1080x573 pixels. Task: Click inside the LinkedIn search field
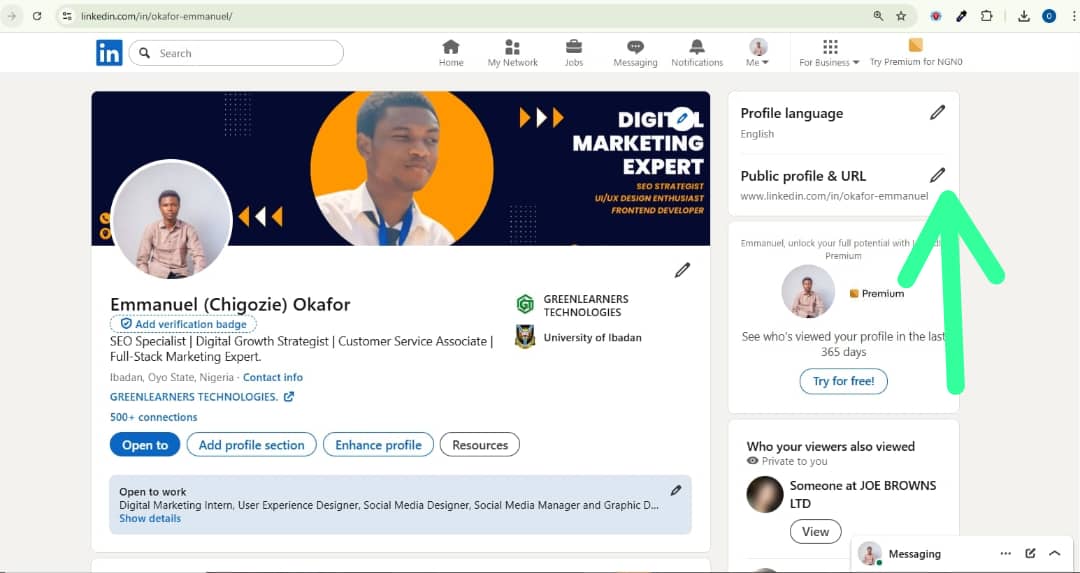[x=236, y=53]
